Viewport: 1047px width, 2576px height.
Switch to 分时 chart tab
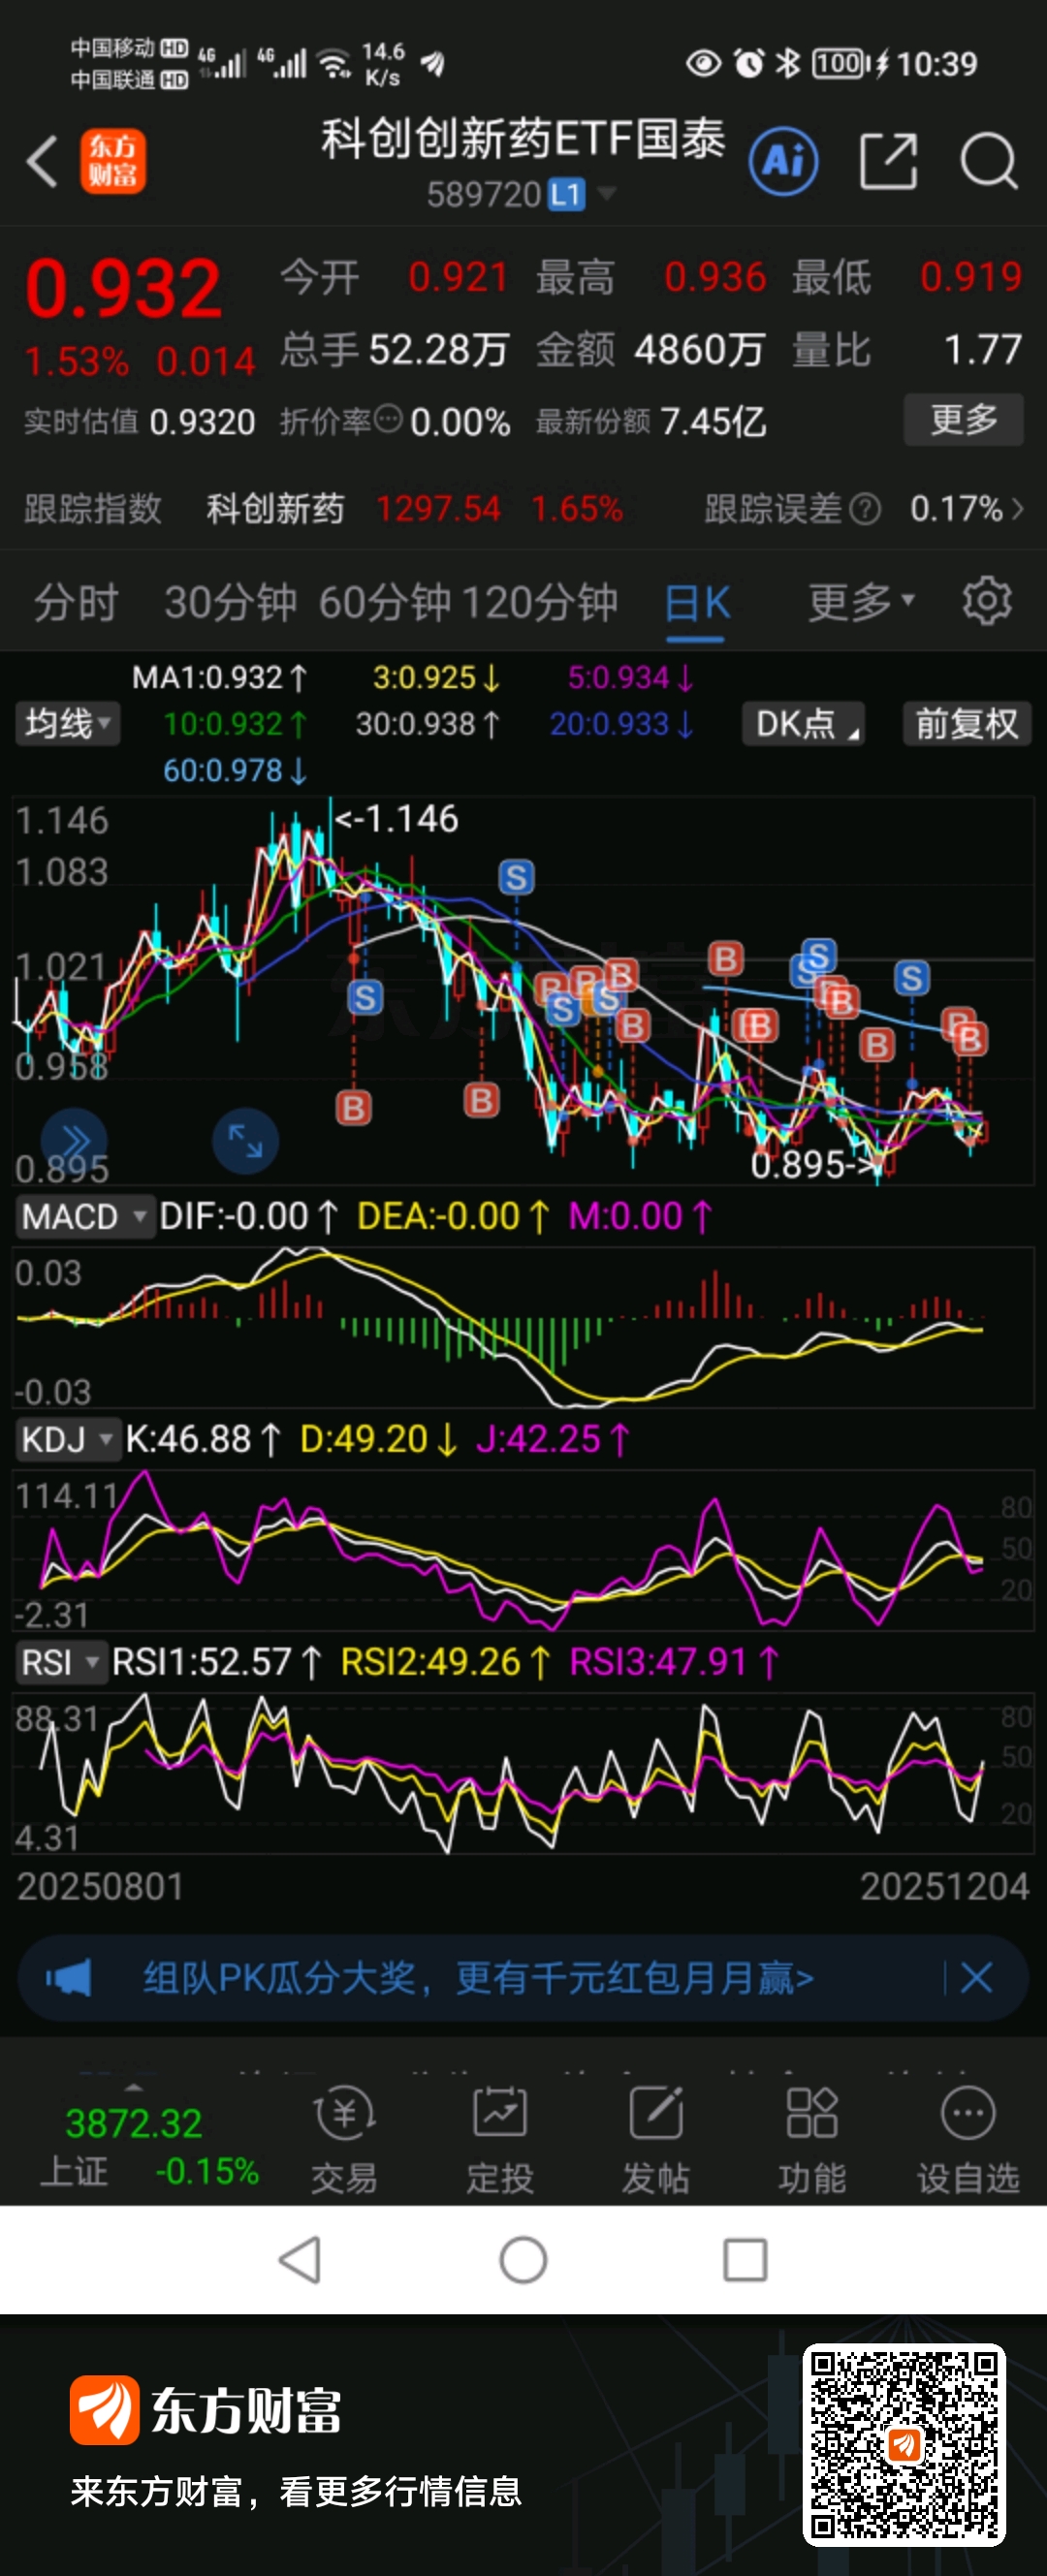(76, 603)
